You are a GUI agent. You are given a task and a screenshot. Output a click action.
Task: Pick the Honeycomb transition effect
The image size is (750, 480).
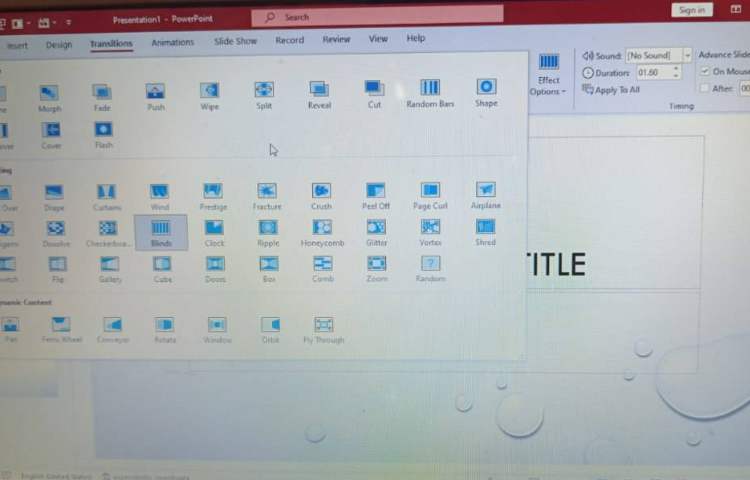pyautogui.click(x=322, y=231)
